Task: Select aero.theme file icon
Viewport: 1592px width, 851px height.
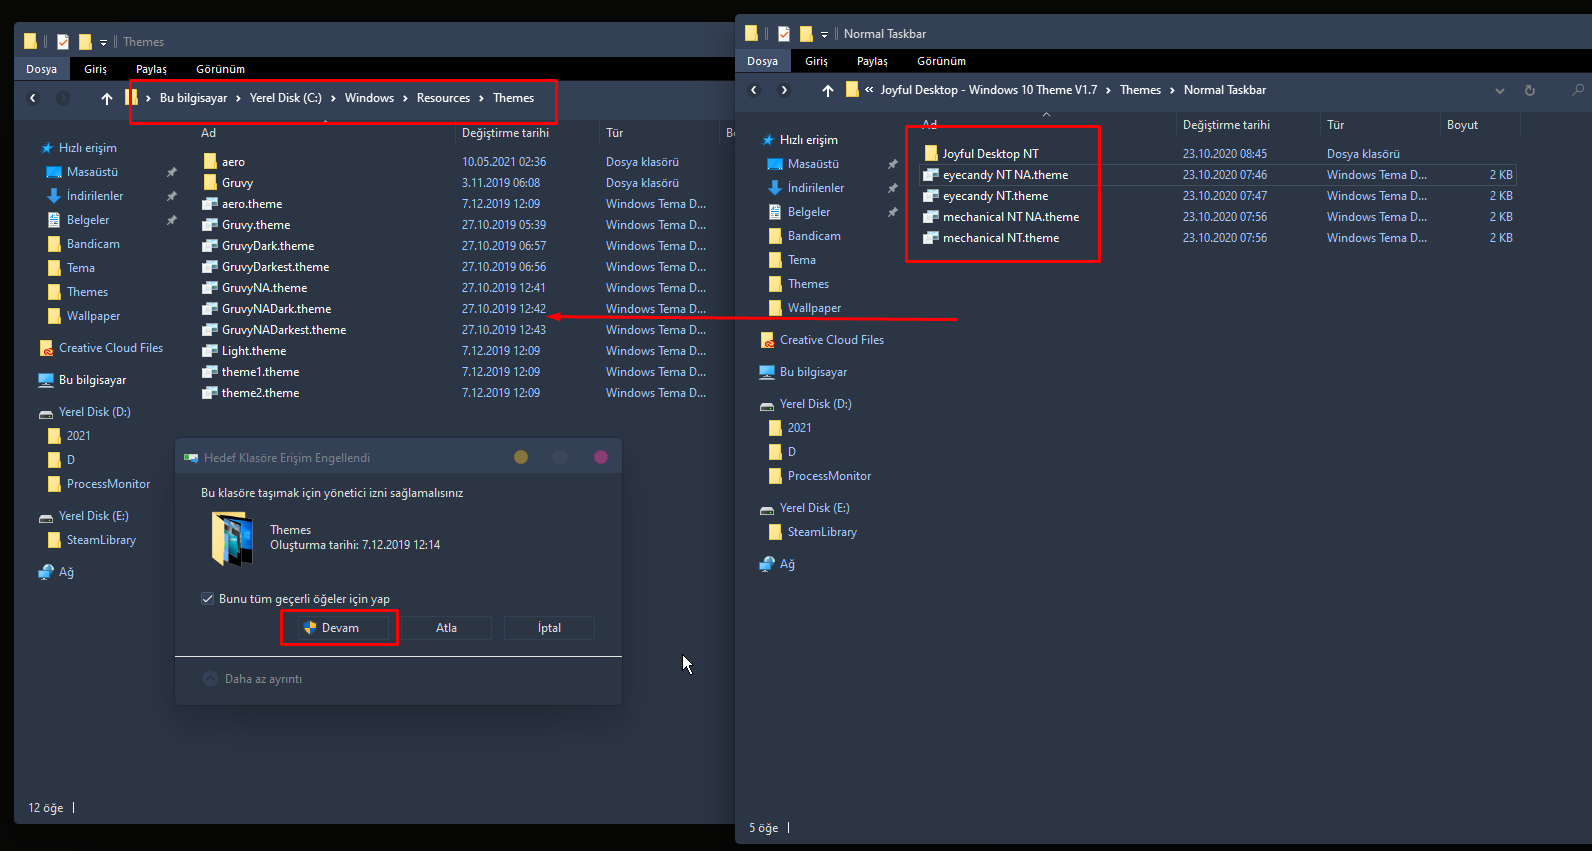Action: pos(210,203)
